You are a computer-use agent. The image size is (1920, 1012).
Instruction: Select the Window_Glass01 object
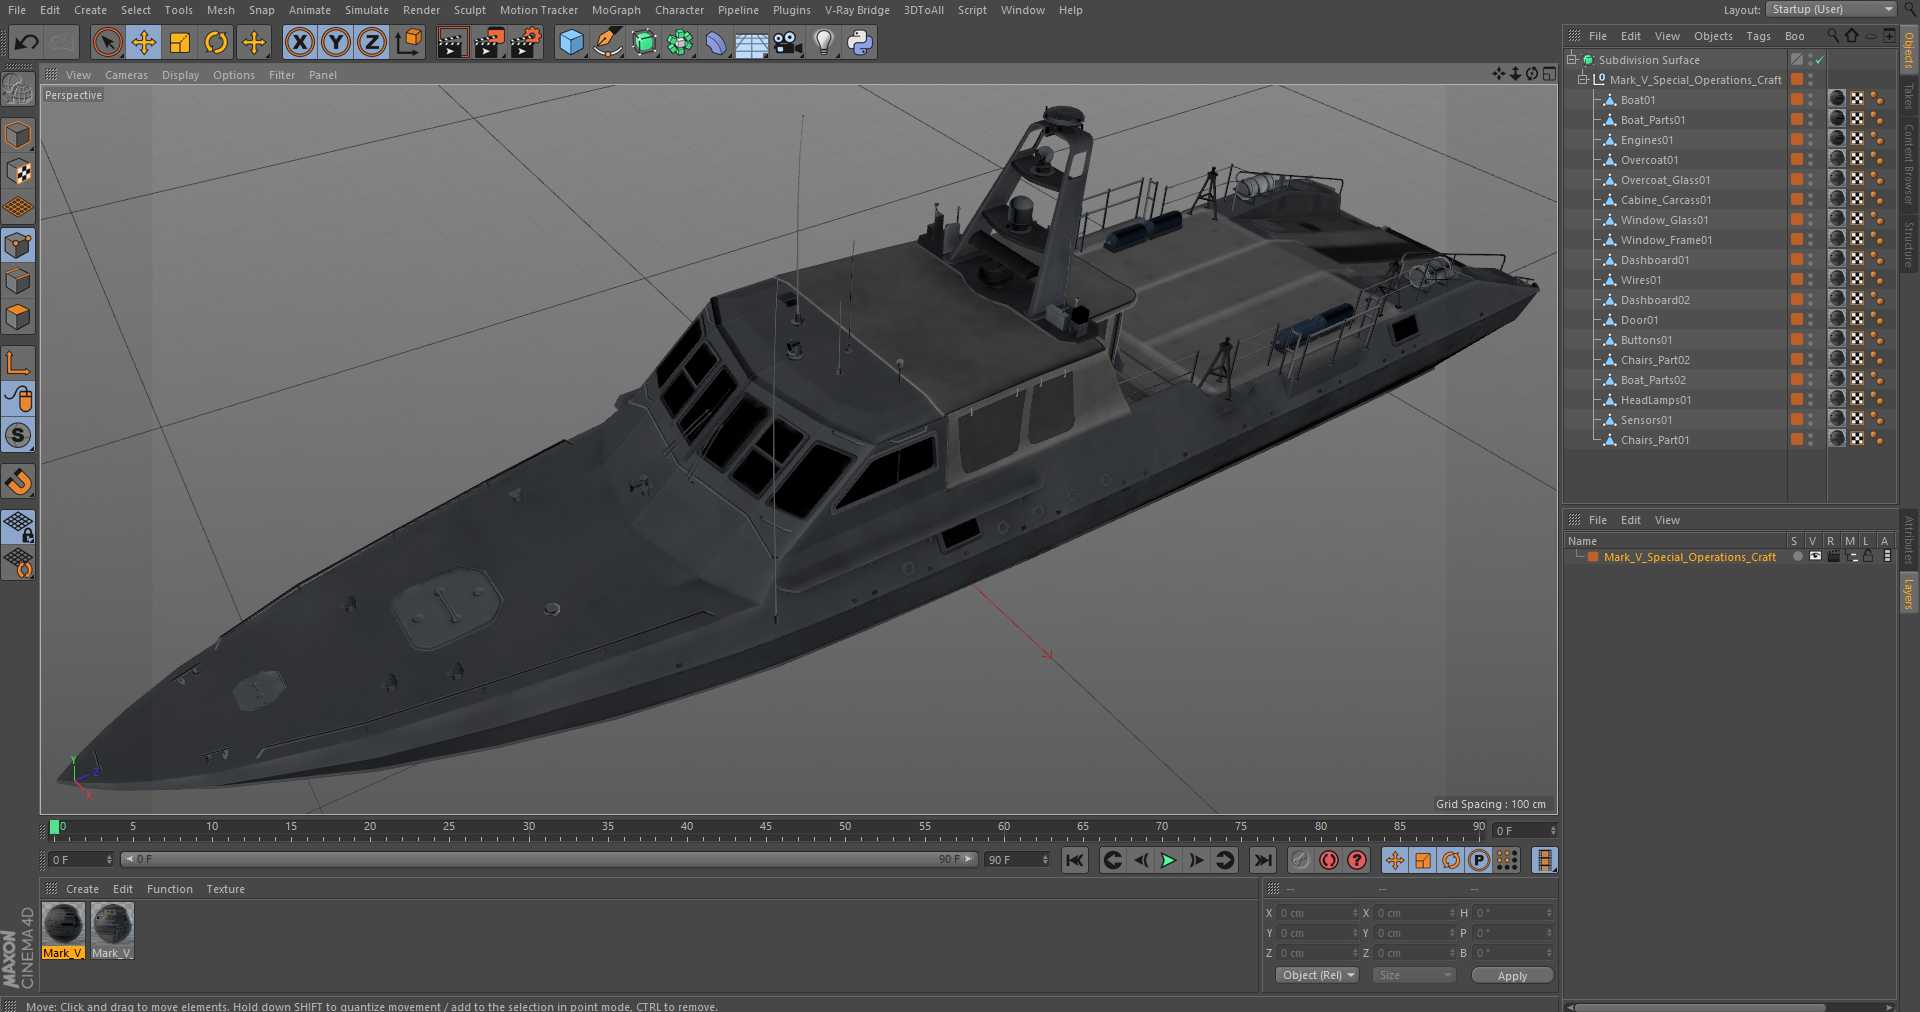pyautogui.click(x=1664, y=220)
